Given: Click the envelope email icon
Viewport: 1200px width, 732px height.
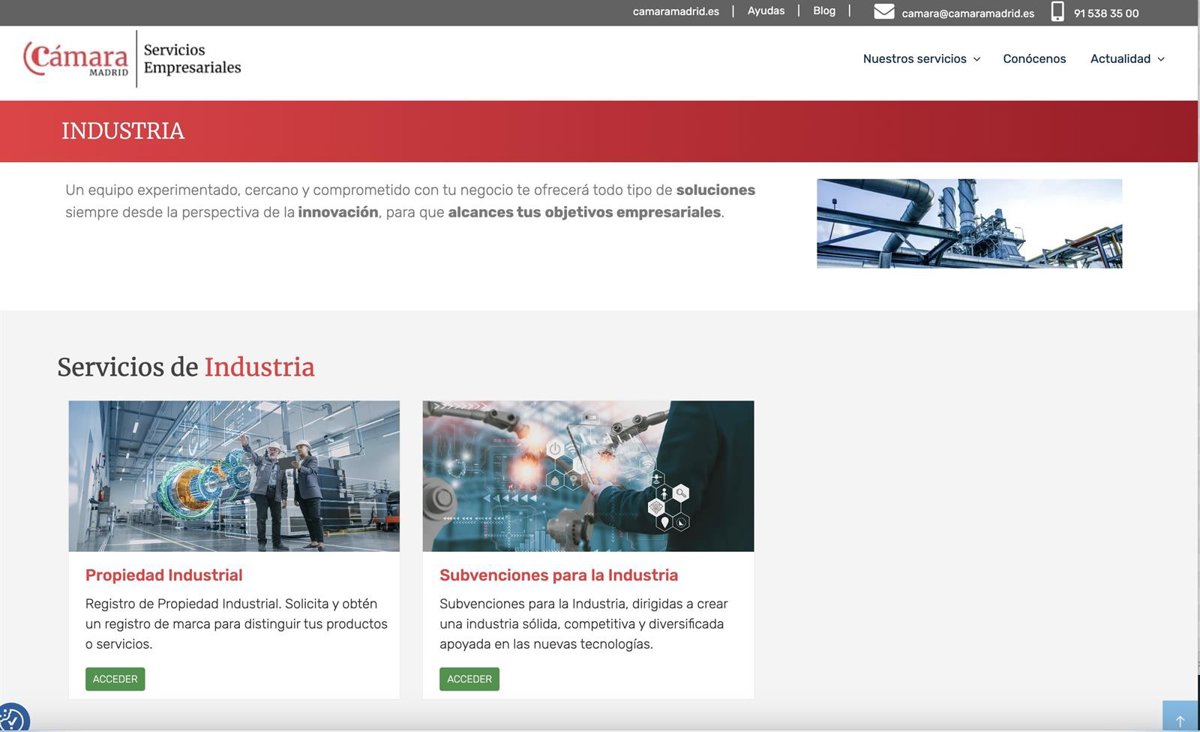Looking at the screenshot, I should point(884,12).
